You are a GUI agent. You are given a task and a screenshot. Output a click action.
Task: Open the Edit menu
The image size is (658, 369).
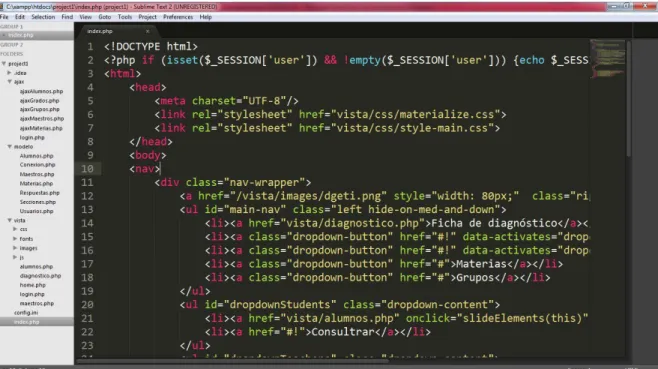(20, 17)
